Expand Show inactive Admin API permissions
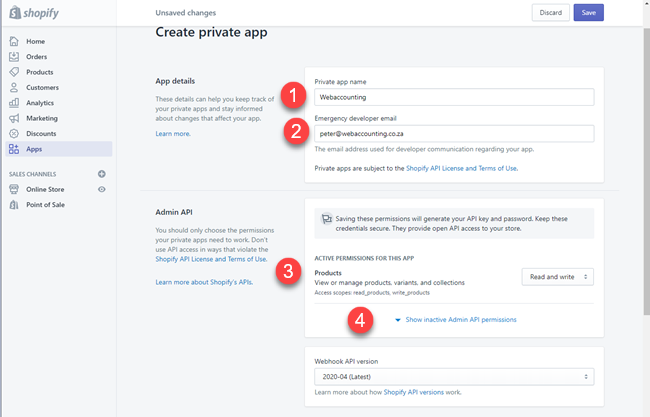 coord(460,320)
